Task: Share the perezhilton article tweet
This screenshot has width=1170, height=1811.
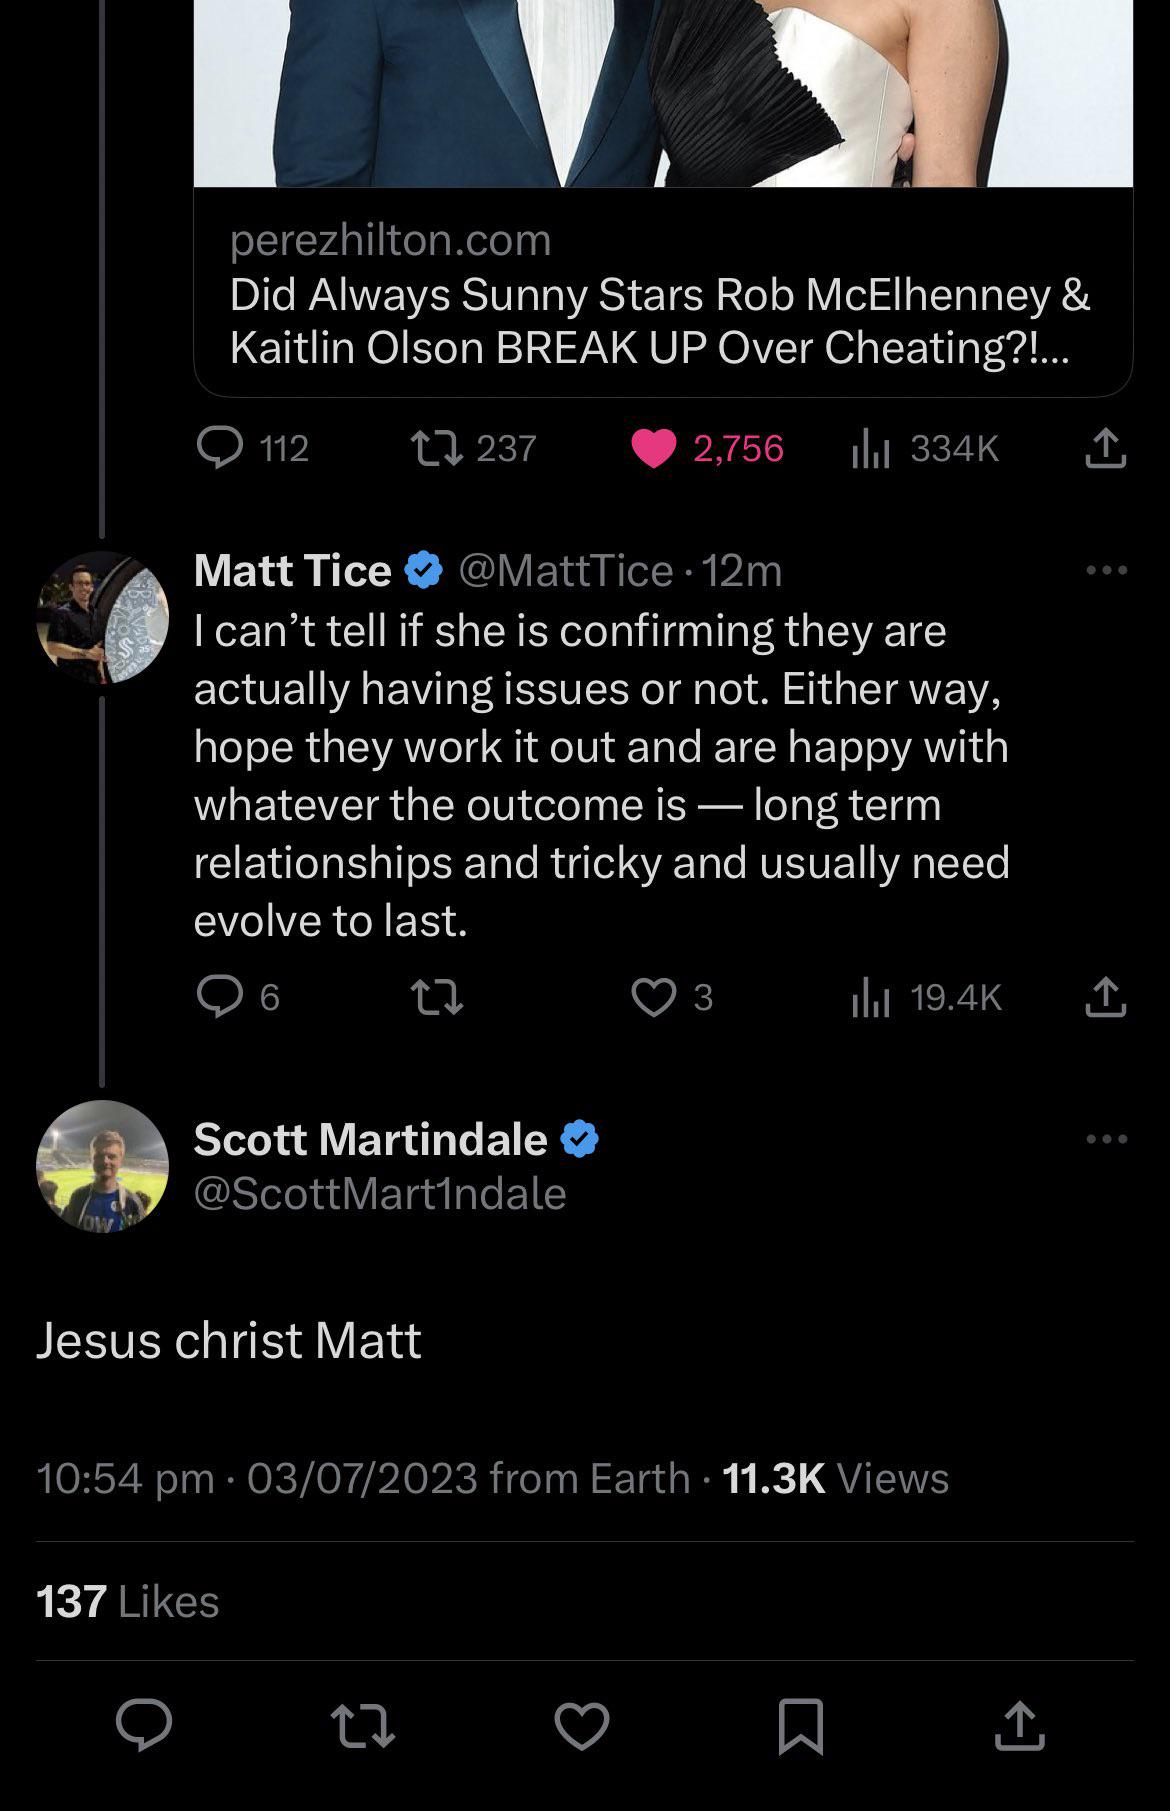Action: [1106, 448]
